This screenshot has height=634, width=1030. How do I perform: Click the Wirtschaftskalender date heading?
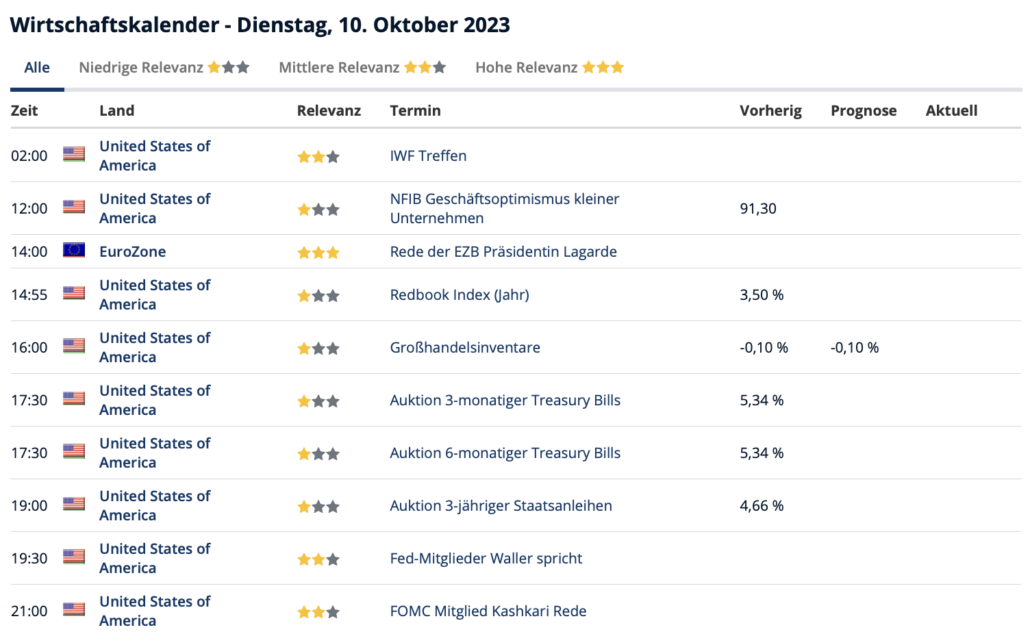[x=260, y=25]
